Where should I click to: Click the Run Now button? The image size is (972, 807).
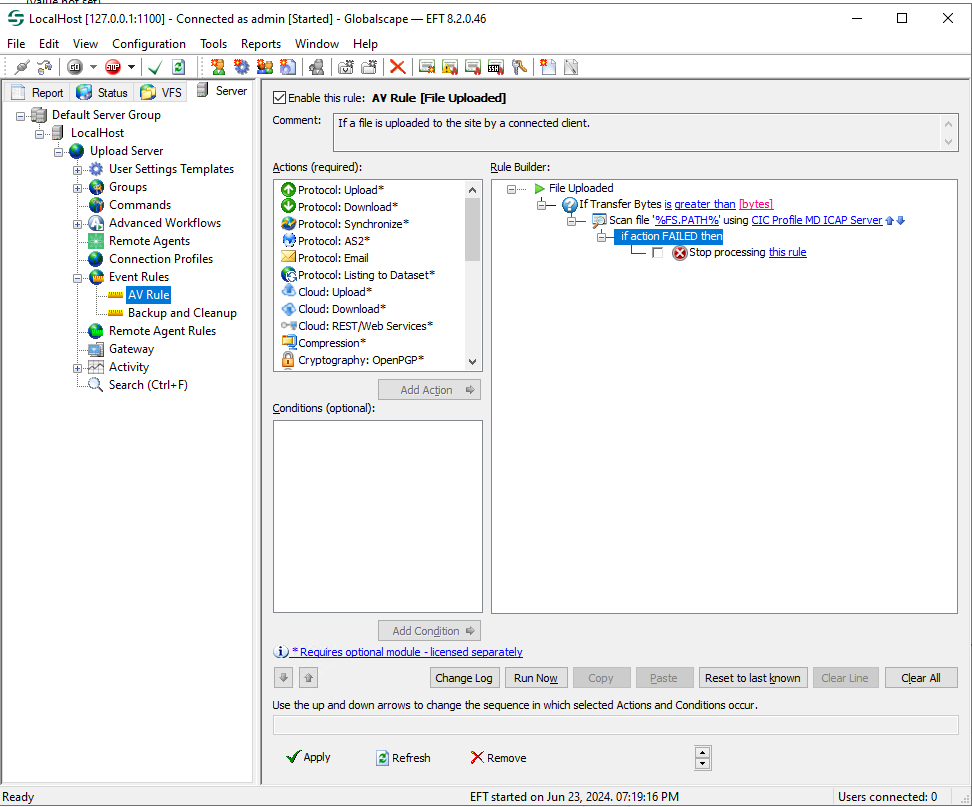coord(536,677)
